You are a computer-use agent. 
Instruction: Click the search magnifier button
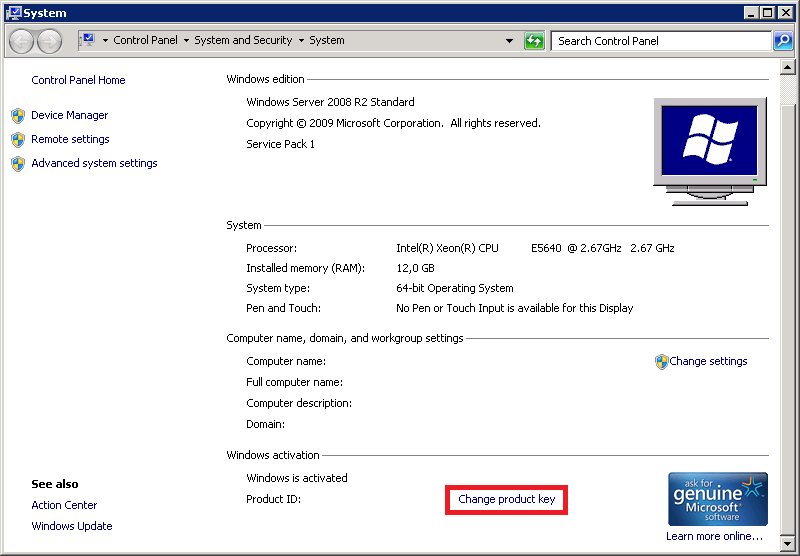tap(783, 41)
